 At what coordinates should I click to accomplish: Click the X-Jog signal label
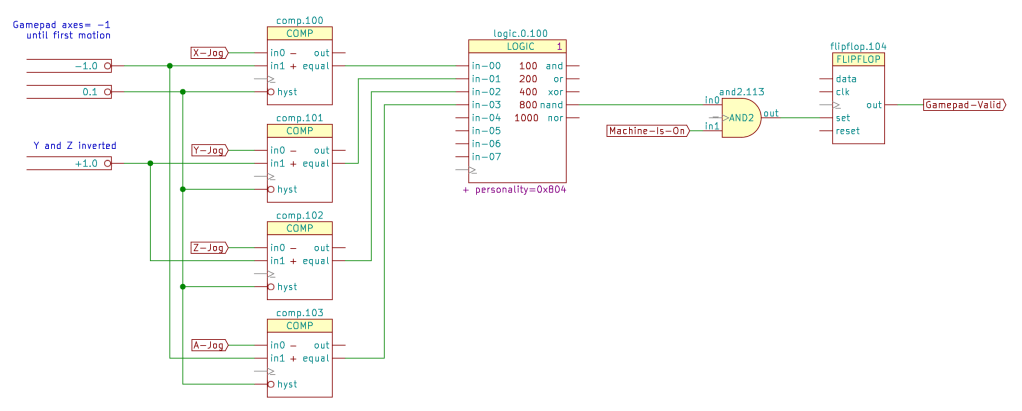209,52
